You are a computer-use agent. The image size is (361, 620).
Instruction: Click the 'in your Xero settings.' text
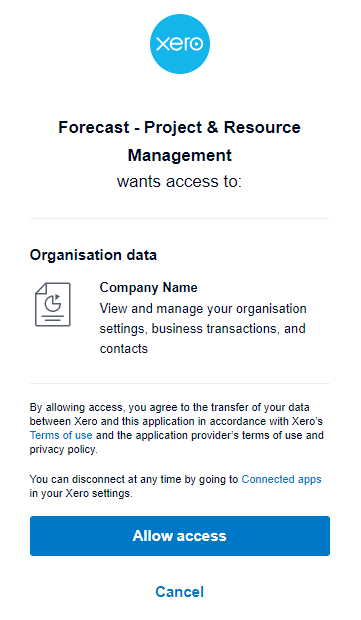tap(81, 493)
